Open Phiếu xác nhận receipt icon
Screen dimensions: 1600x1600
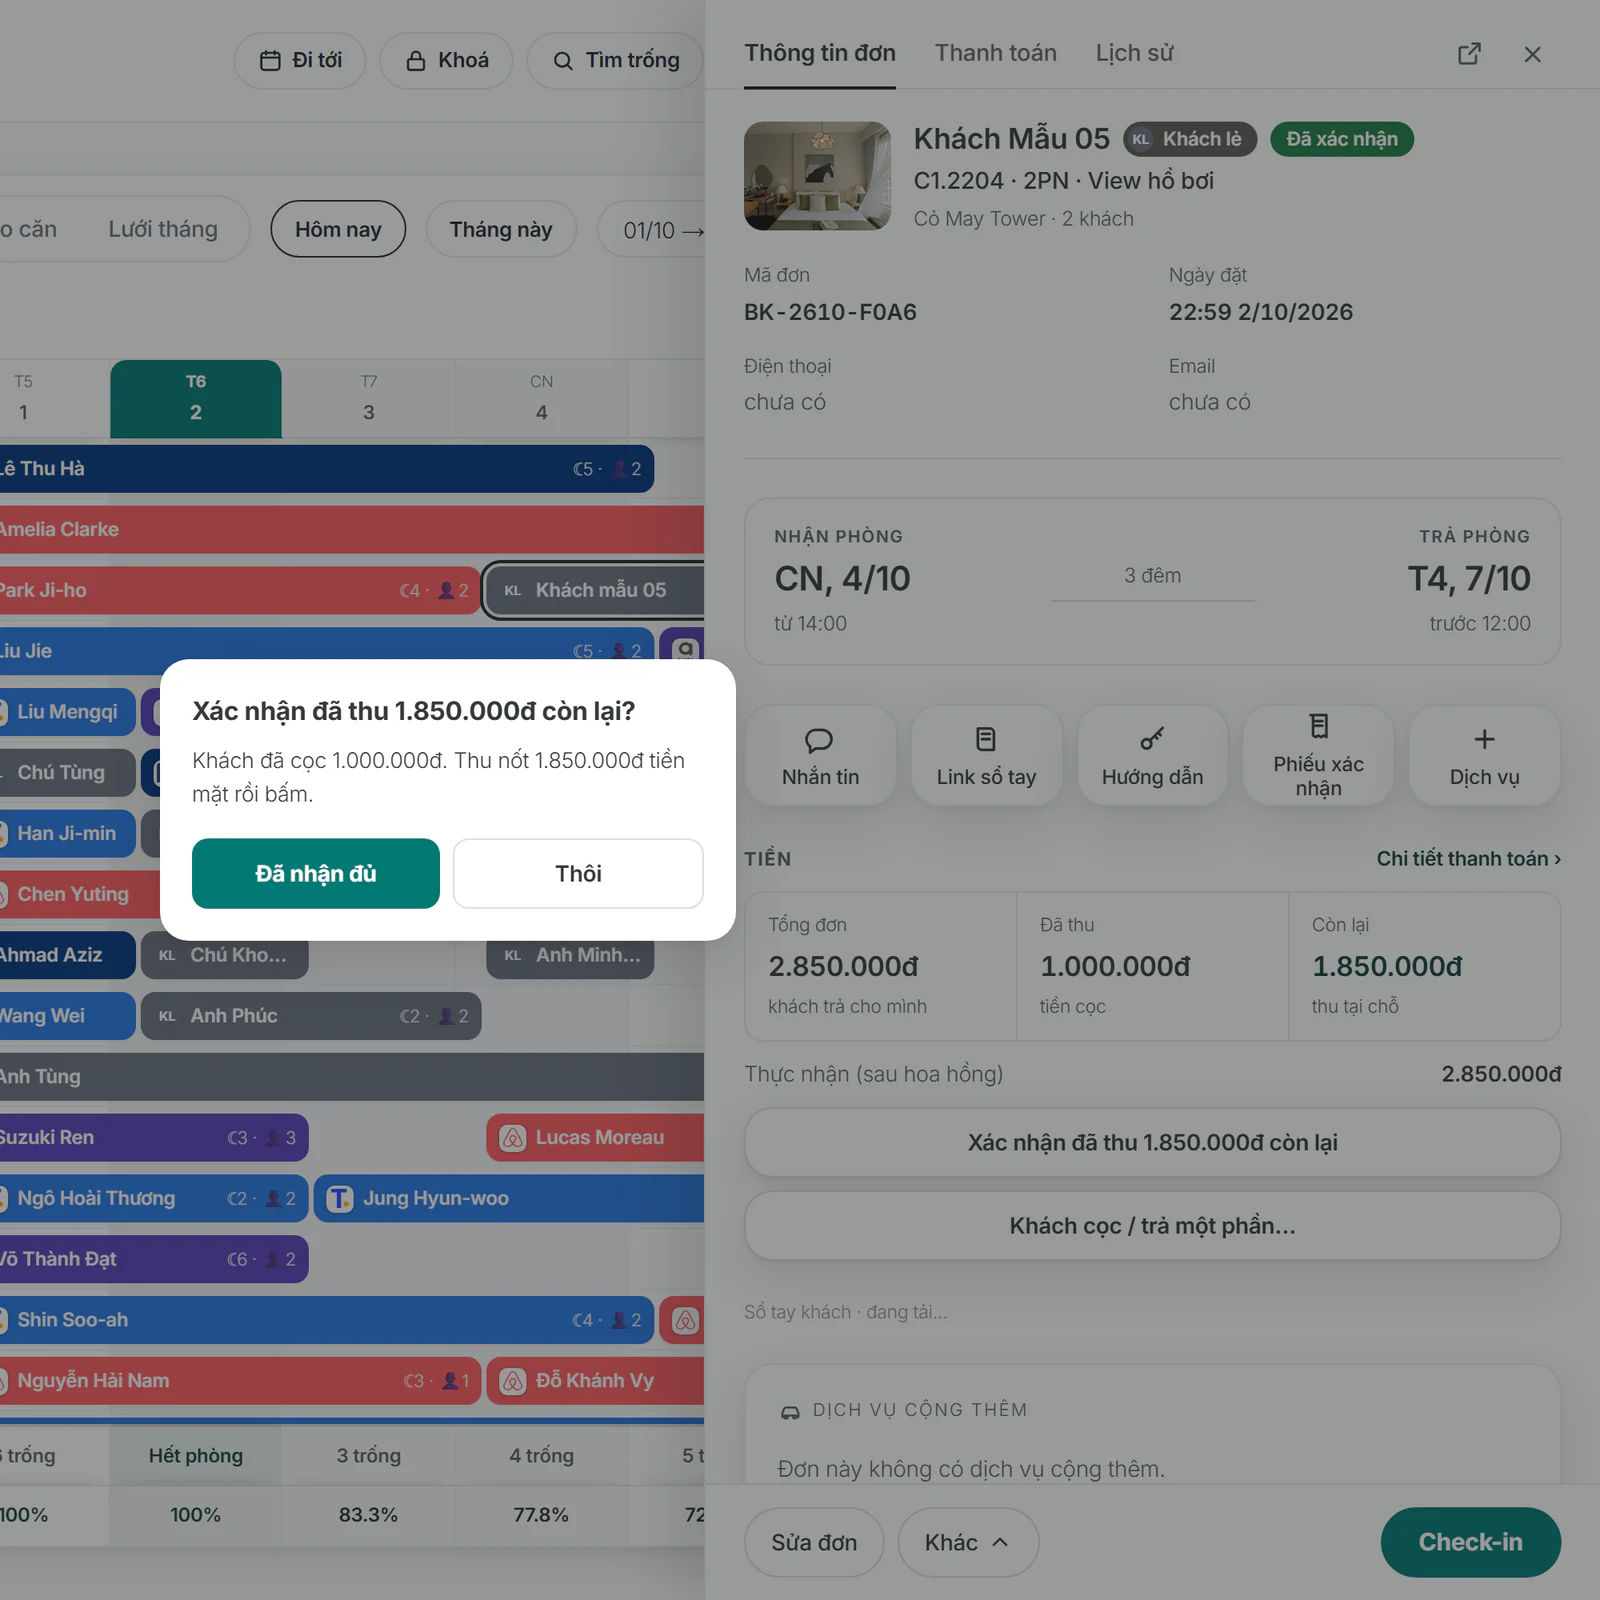[1319, 726]
